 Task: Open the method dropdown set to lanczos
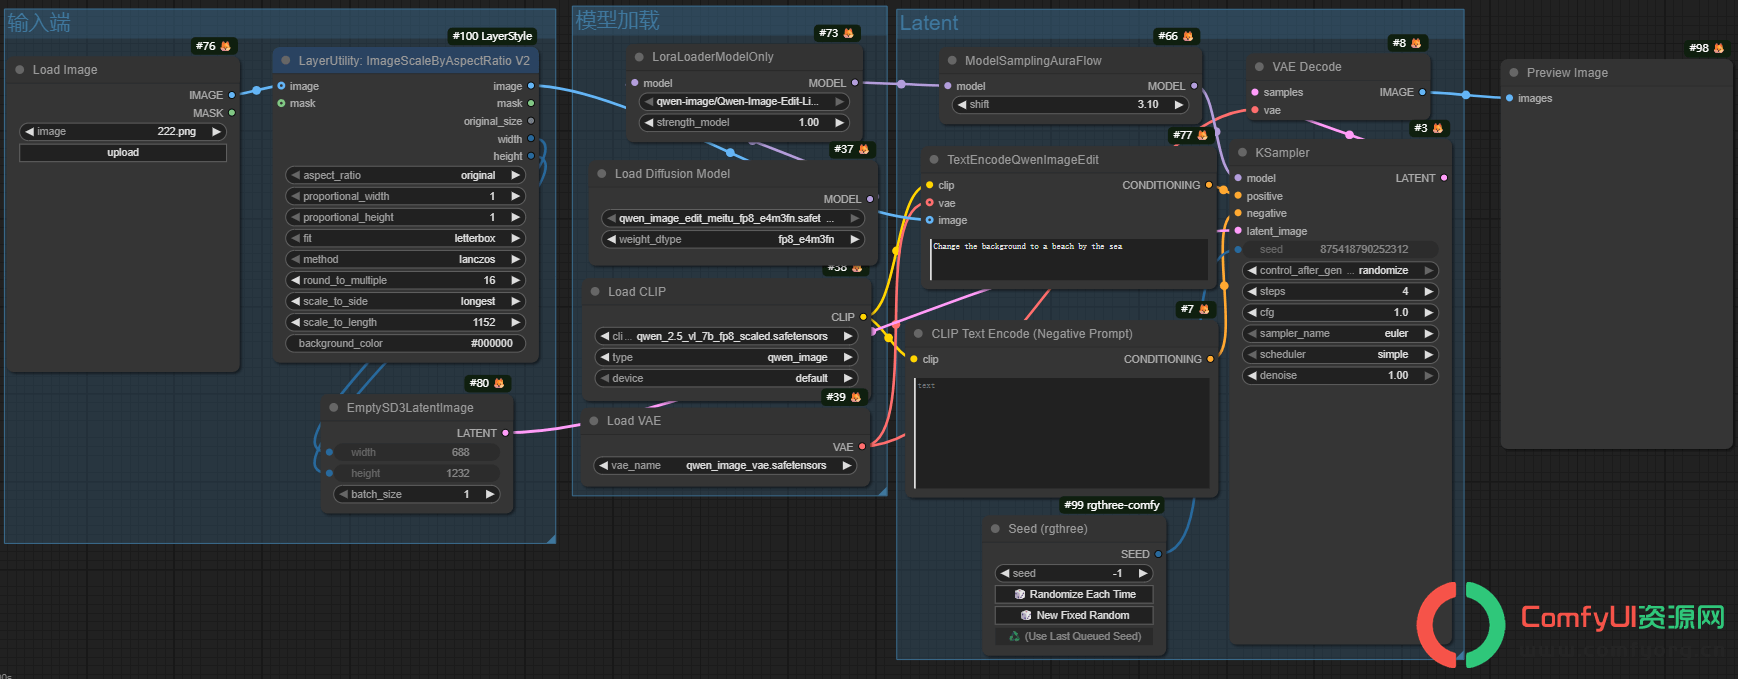[x=406, y=260]
